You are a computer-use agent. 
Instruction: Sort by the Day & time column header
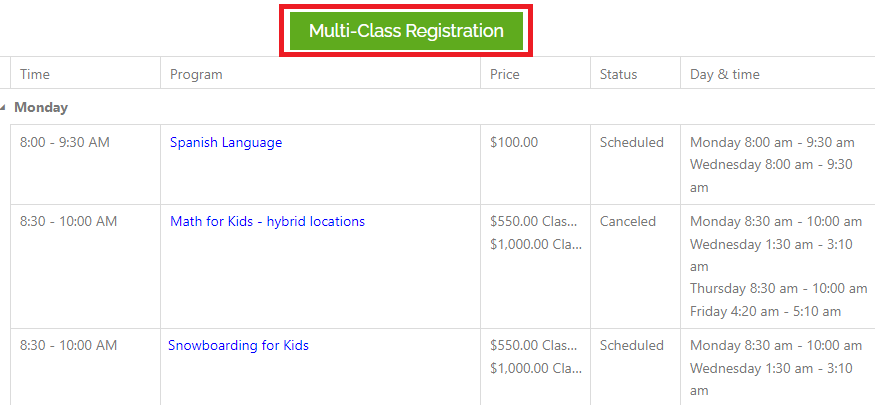coord(724,74)
